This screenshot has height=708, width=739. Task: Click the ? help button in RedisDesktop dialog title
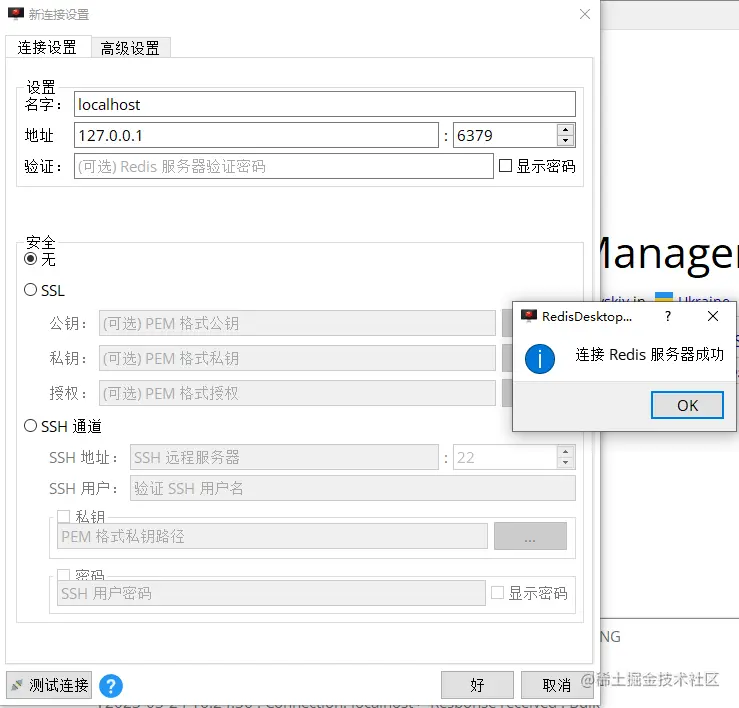667,316
